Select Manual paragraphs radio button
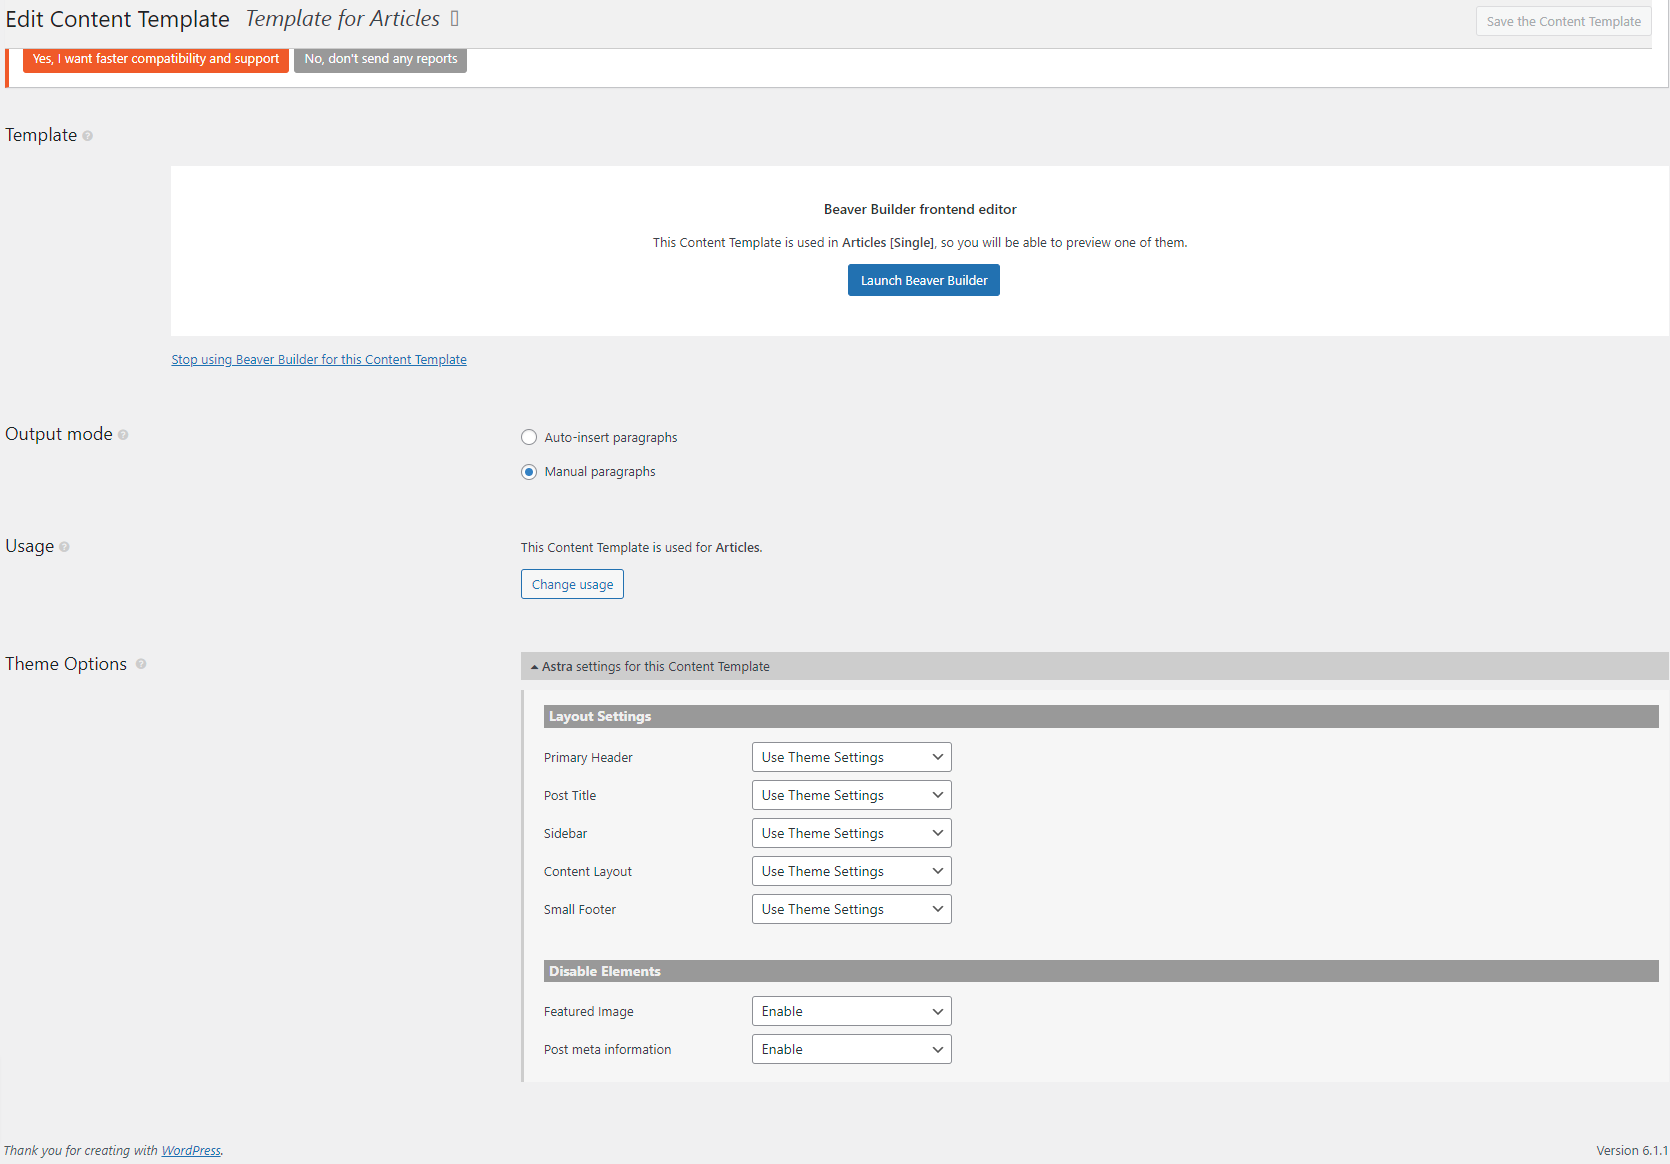Screen dimensions: 1670x1164 (x=529, y=472)
